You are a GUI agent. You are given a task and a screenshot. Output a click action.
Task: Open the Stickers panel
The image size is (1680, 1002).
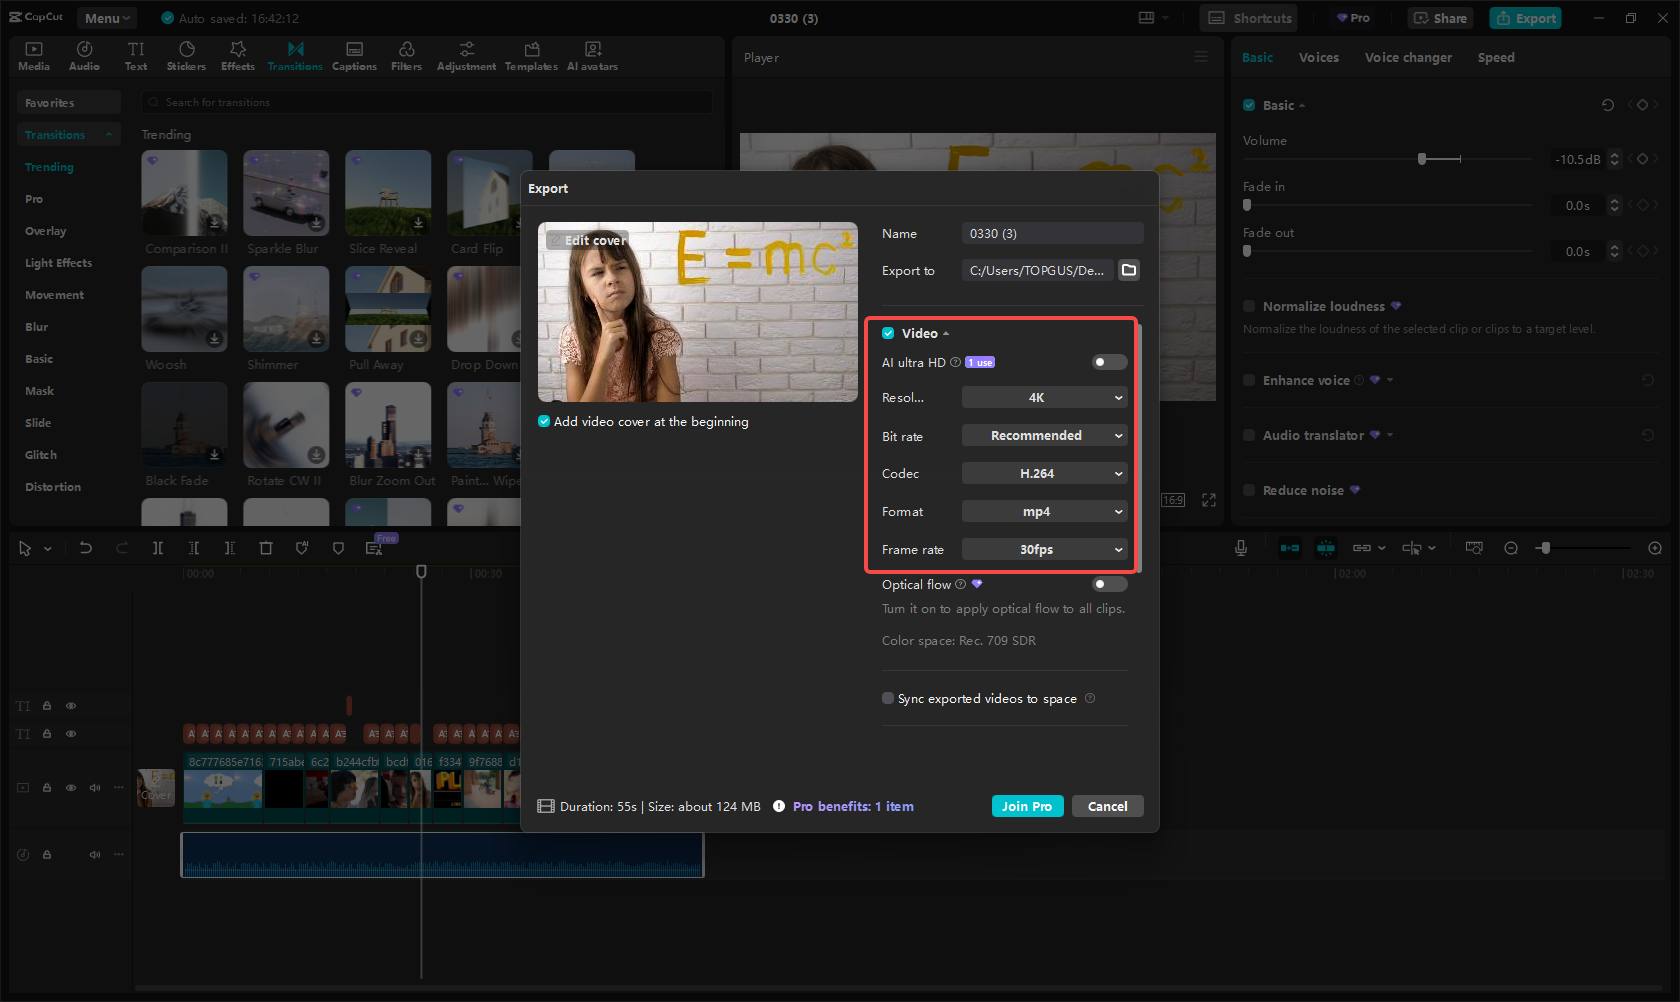pyautogui.click(x=186, y=55)
